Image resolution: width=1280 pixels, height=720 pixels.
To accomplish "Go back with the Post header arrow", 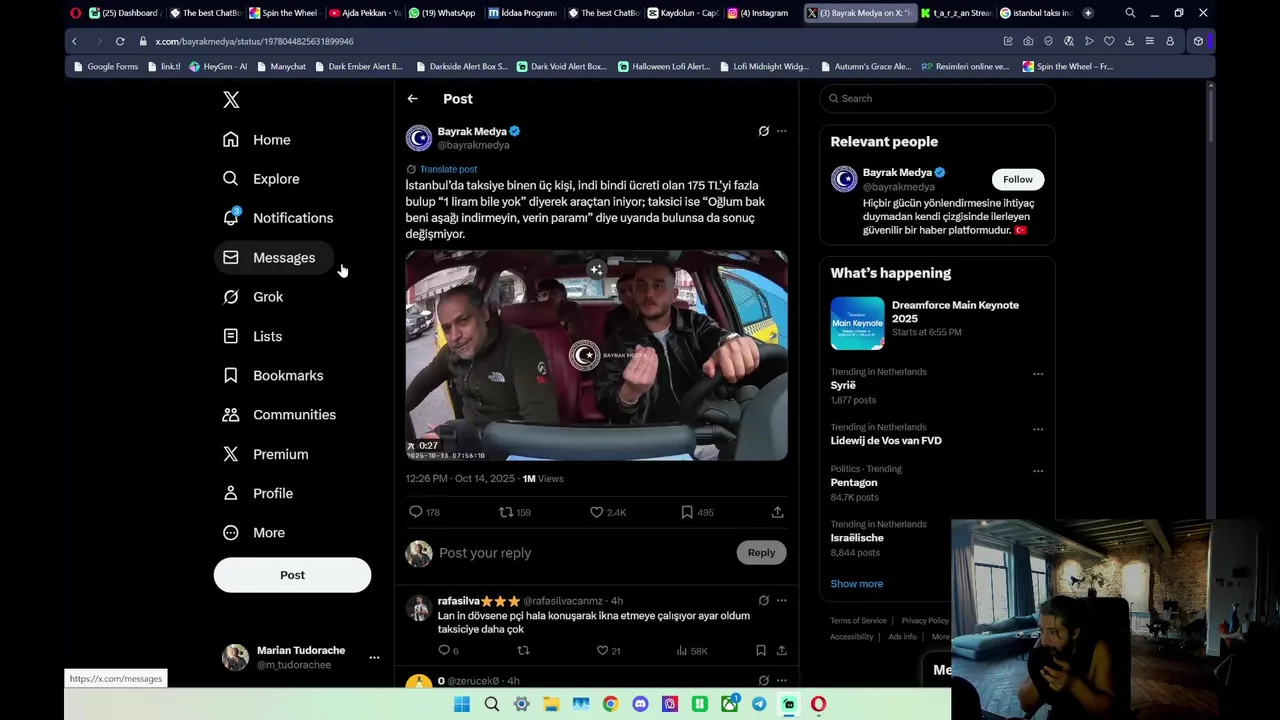I will click(x=412, y=99).
